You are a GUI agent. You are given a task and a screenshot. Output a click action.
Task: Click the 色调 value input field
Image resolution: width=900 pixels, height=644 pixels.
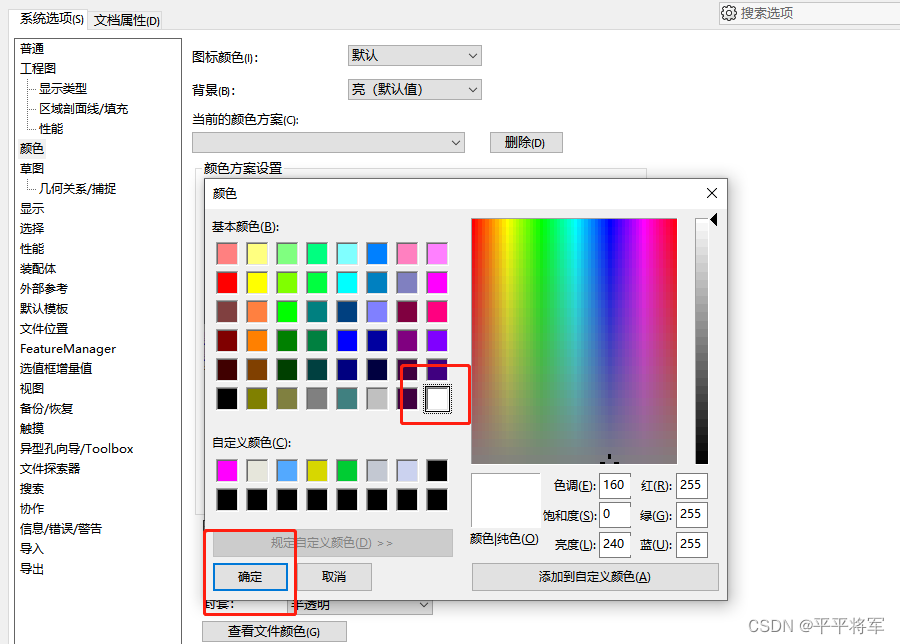(614, 485)
